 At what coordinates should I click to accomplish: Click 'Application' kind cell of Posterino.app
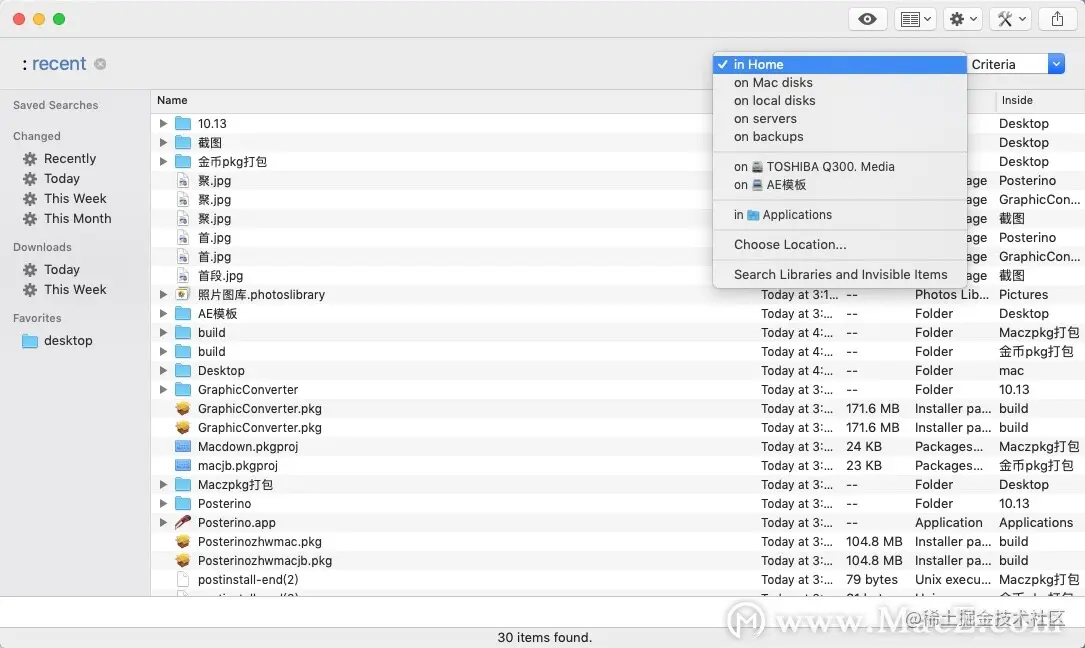(949, 523)
